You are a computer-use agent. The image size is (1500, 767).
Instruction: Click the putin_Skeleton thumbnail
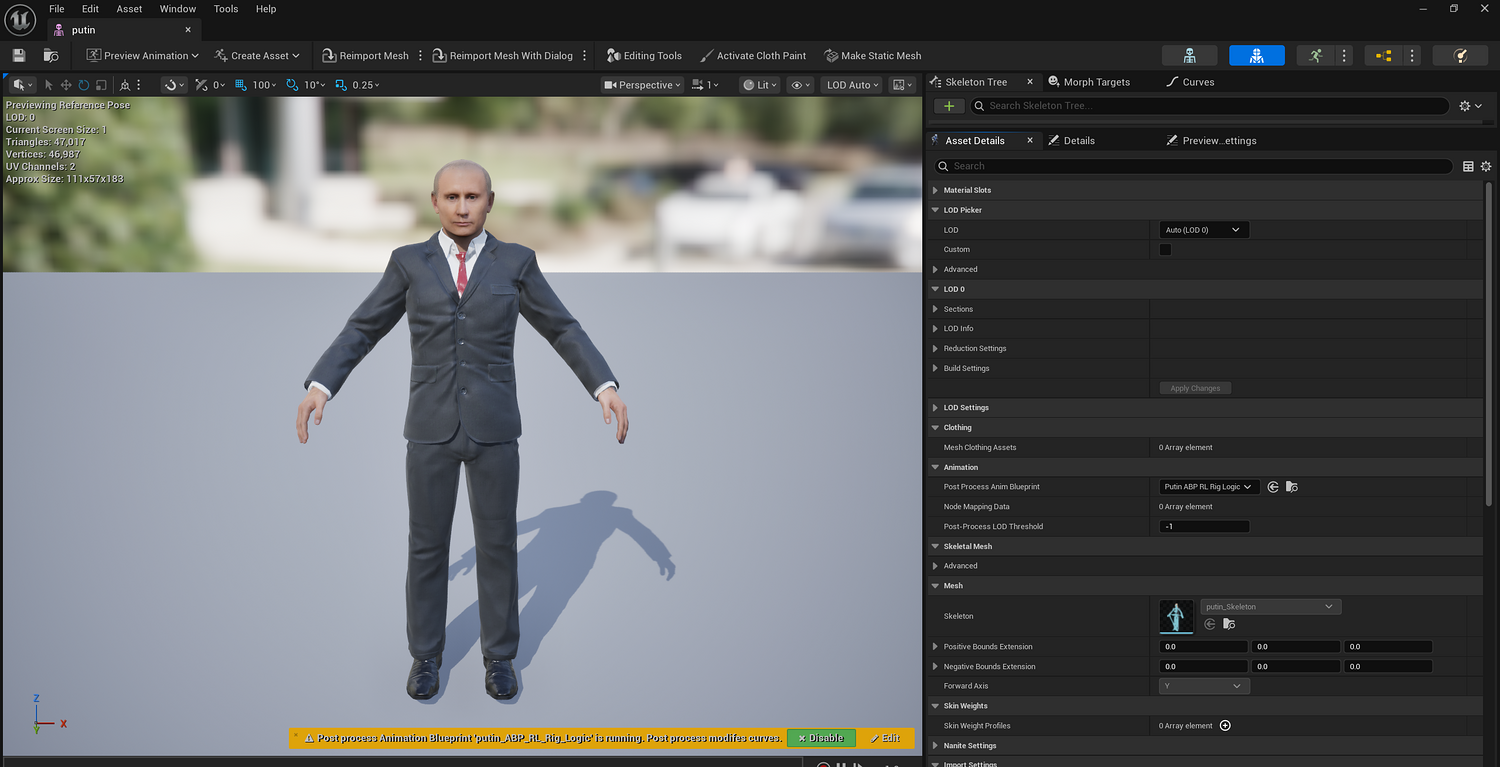coord(1176,616)
